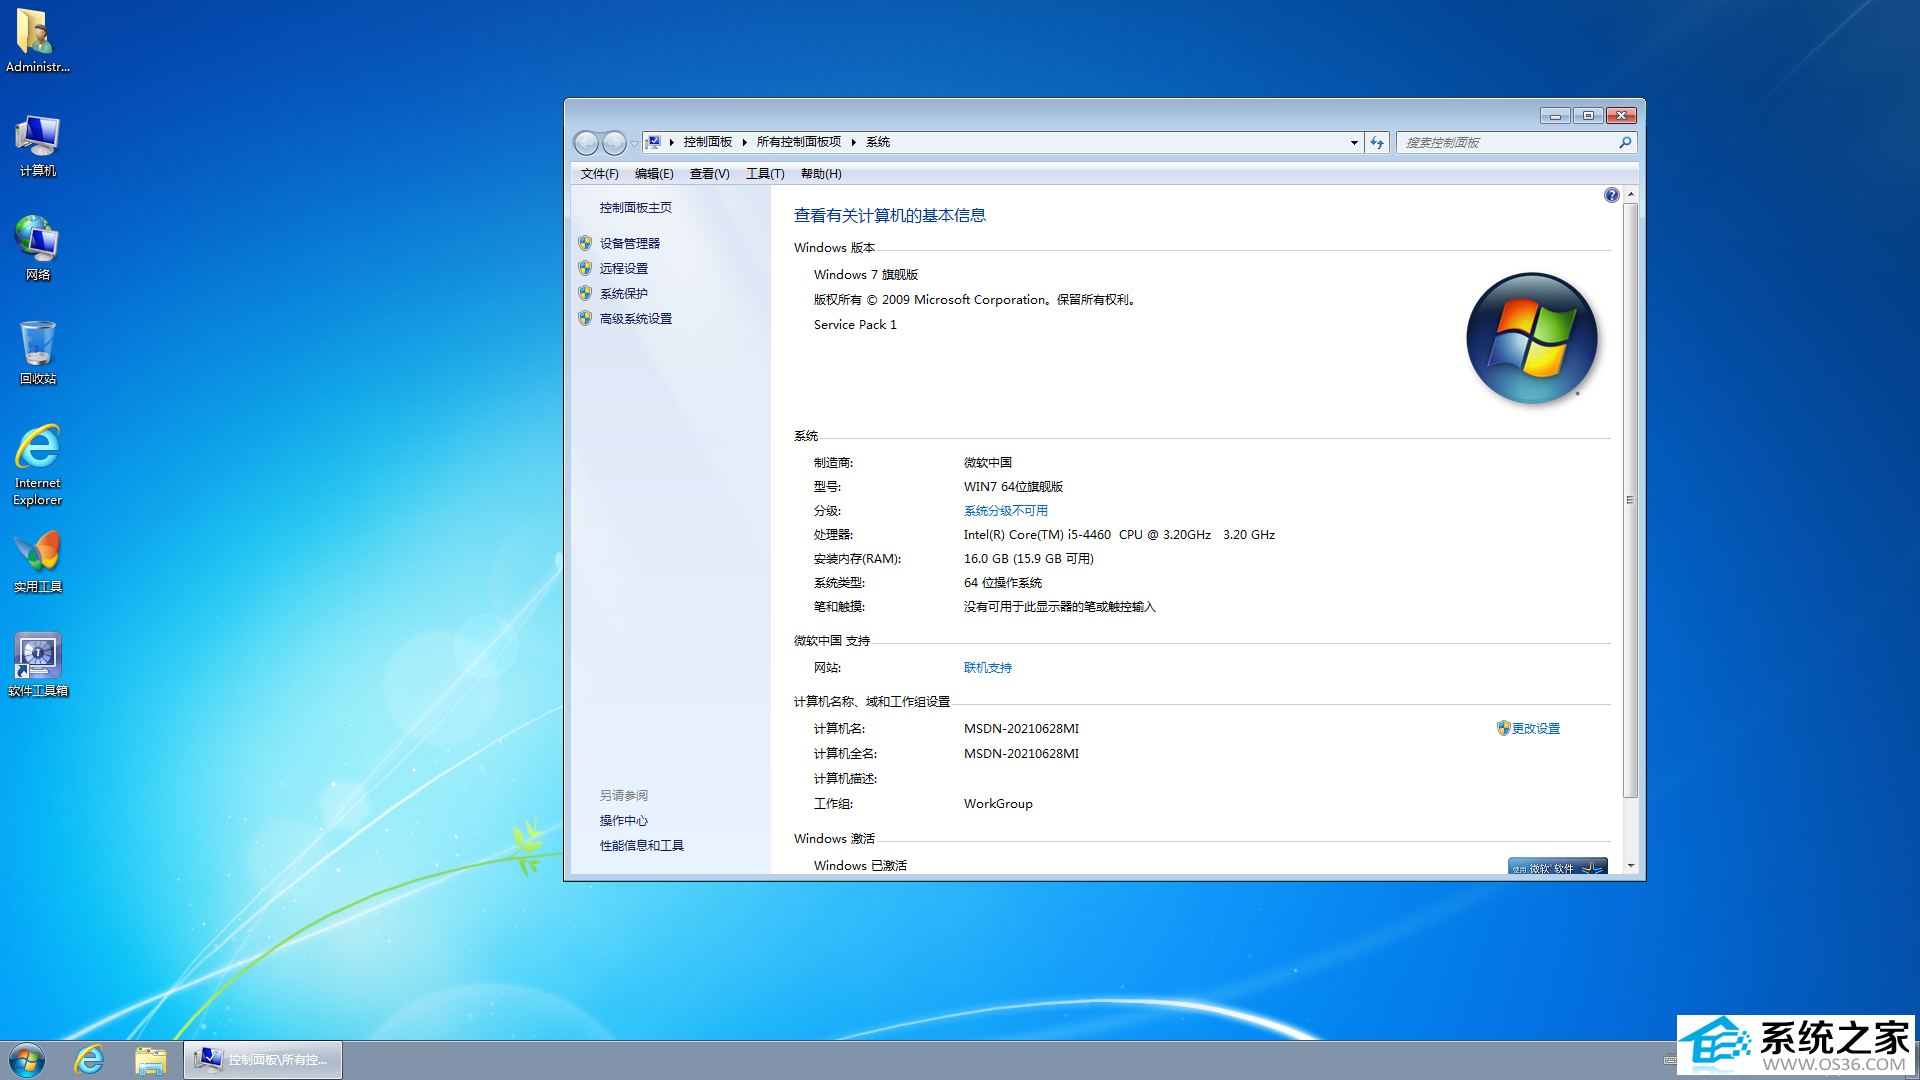Open 系统保护 link
The height and width of the screenshot is (1080, 1920).
click(x=623, y=293)
